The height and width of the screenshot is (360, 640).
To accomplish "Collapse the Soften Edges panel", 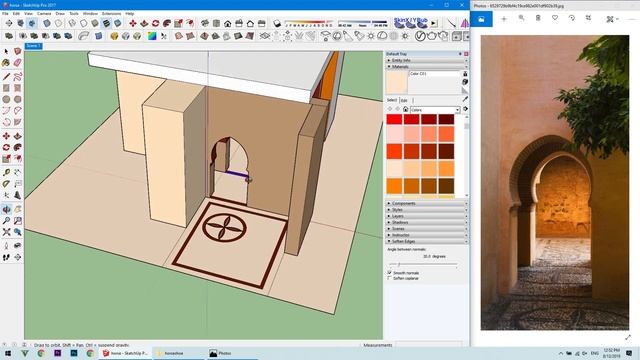I will pos(426,241).
